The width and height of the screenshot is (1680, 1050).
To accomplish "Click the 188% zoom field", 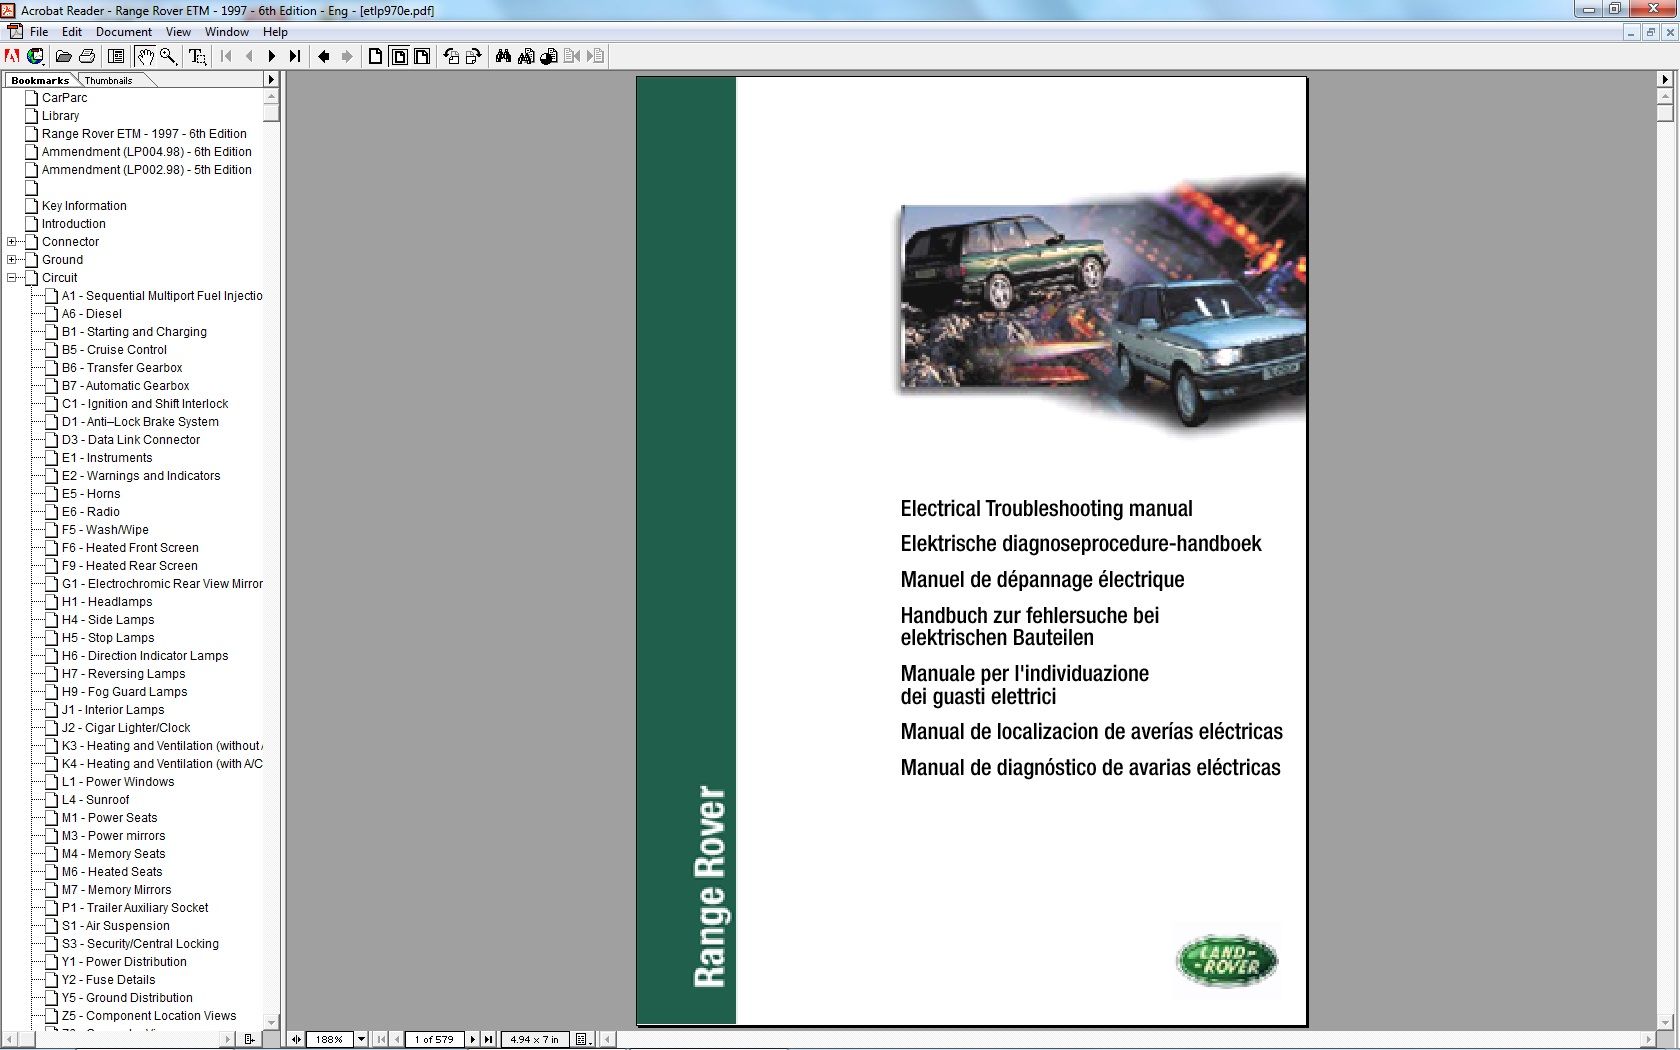I will click(x=329, y=1039).
